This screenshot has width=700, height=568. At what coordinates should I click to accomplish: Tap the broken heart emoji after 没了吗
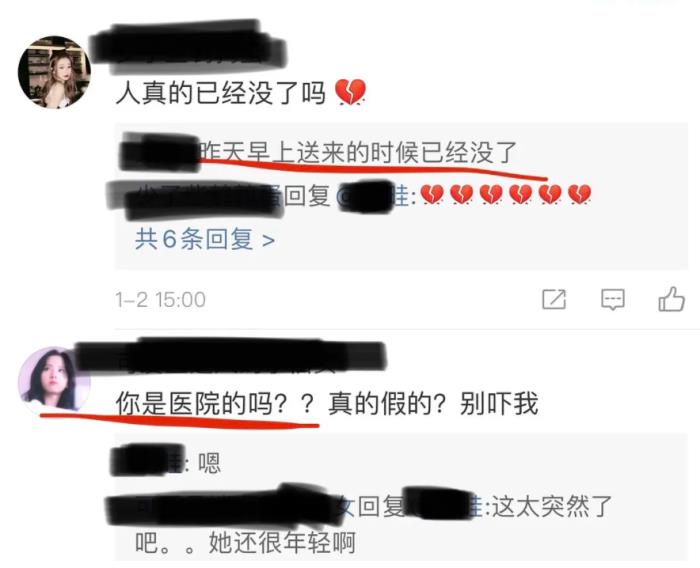(x=350, y=92)
